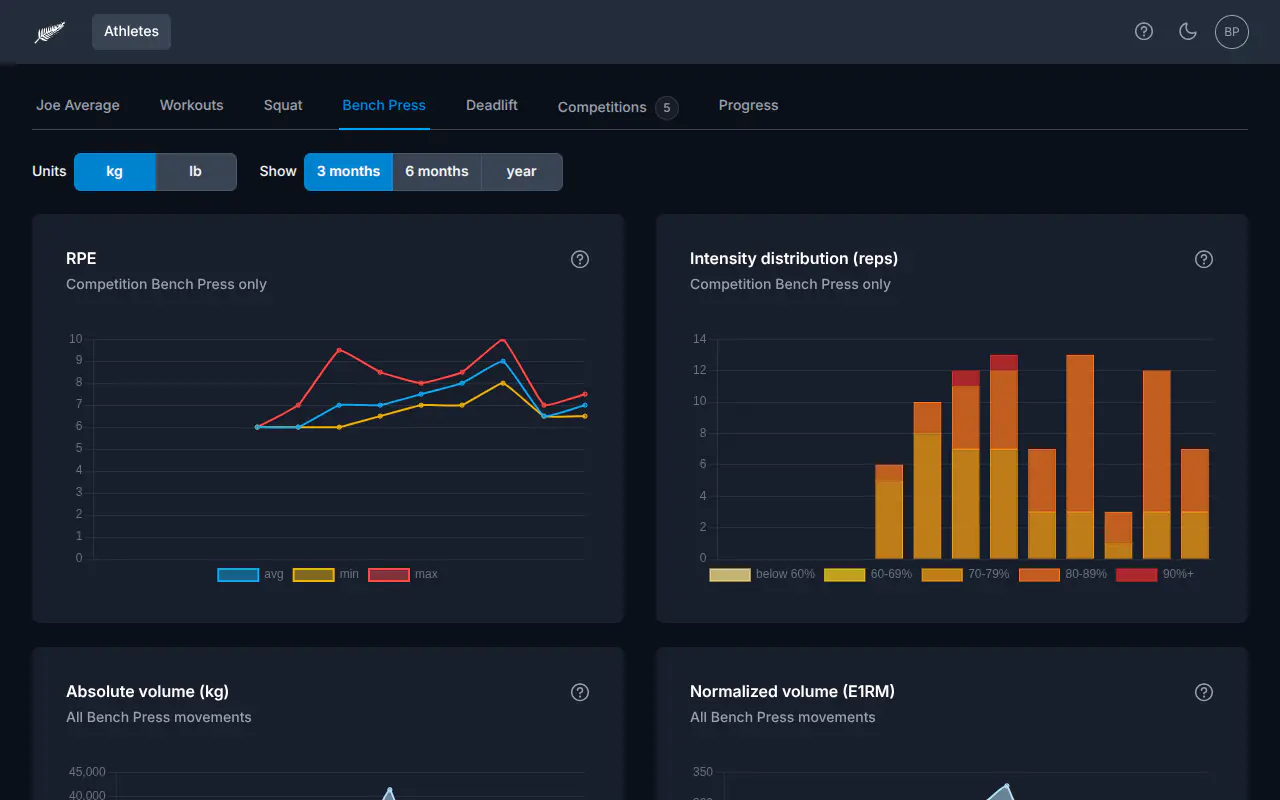Switch units to lb

click(196, 171)
